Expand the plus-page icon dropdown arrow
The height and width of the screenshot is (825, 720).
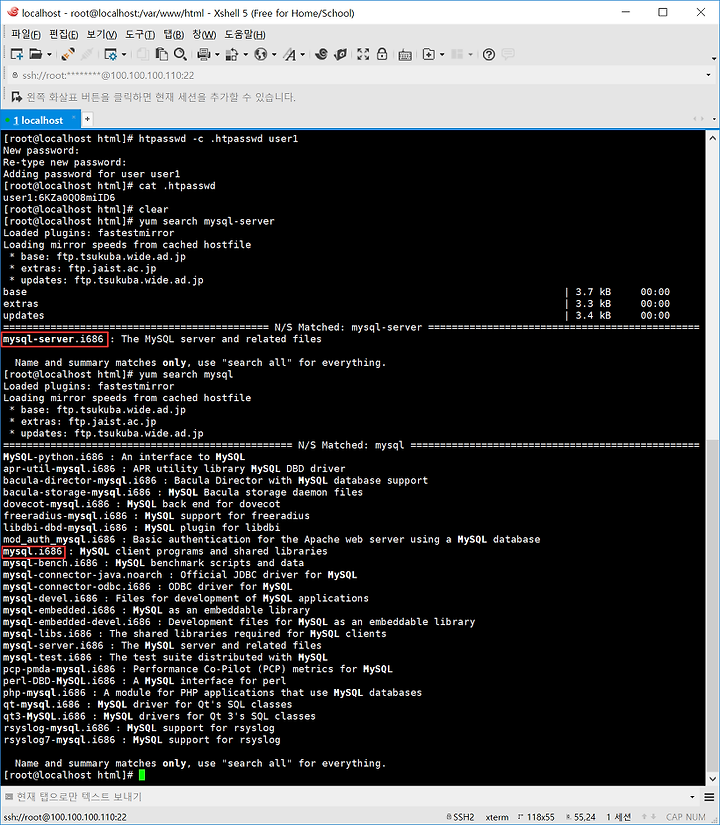pyautogui.click(x=442, y=54)
